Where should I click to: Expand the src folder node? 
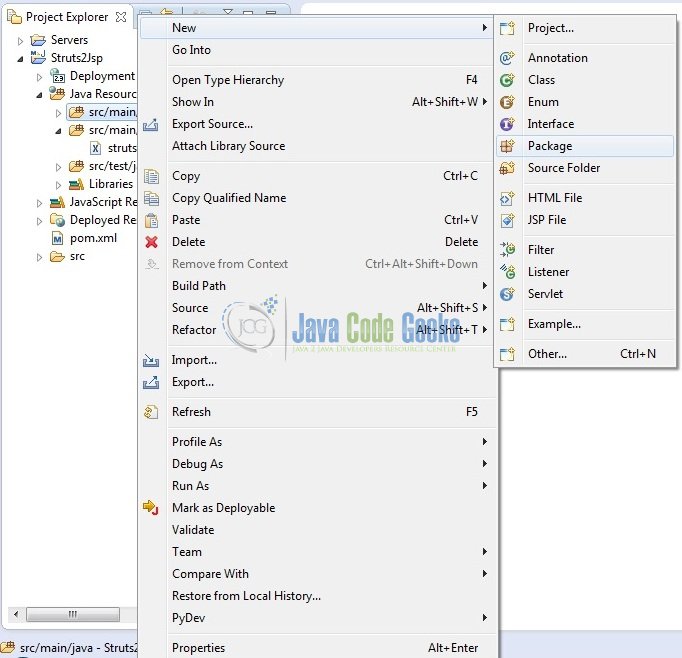click(x=39, y=257)
